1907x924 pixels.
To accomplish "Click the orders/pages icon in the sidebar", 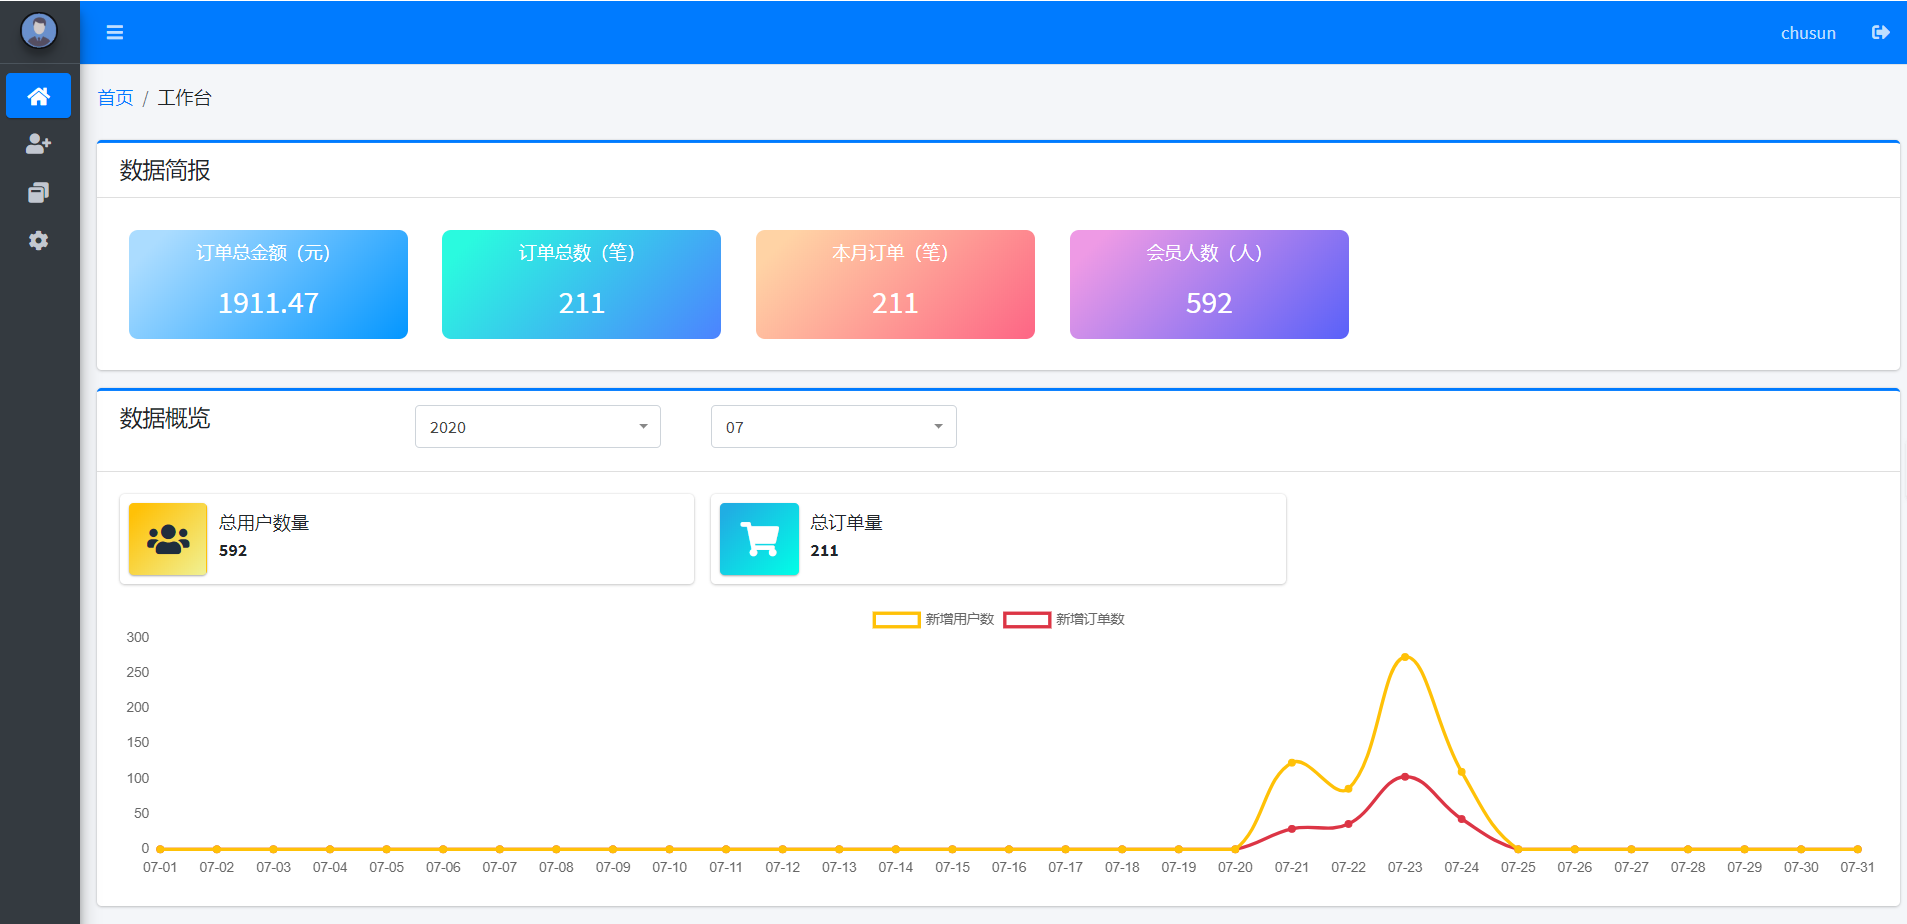I will coord(39,191).
